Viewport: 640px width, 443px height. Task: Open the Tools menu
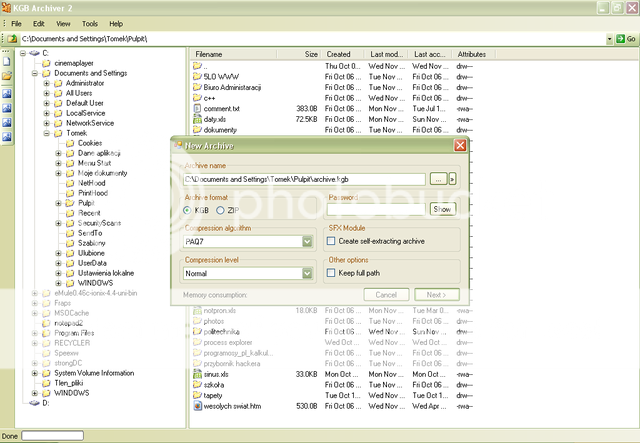point(90,24)
